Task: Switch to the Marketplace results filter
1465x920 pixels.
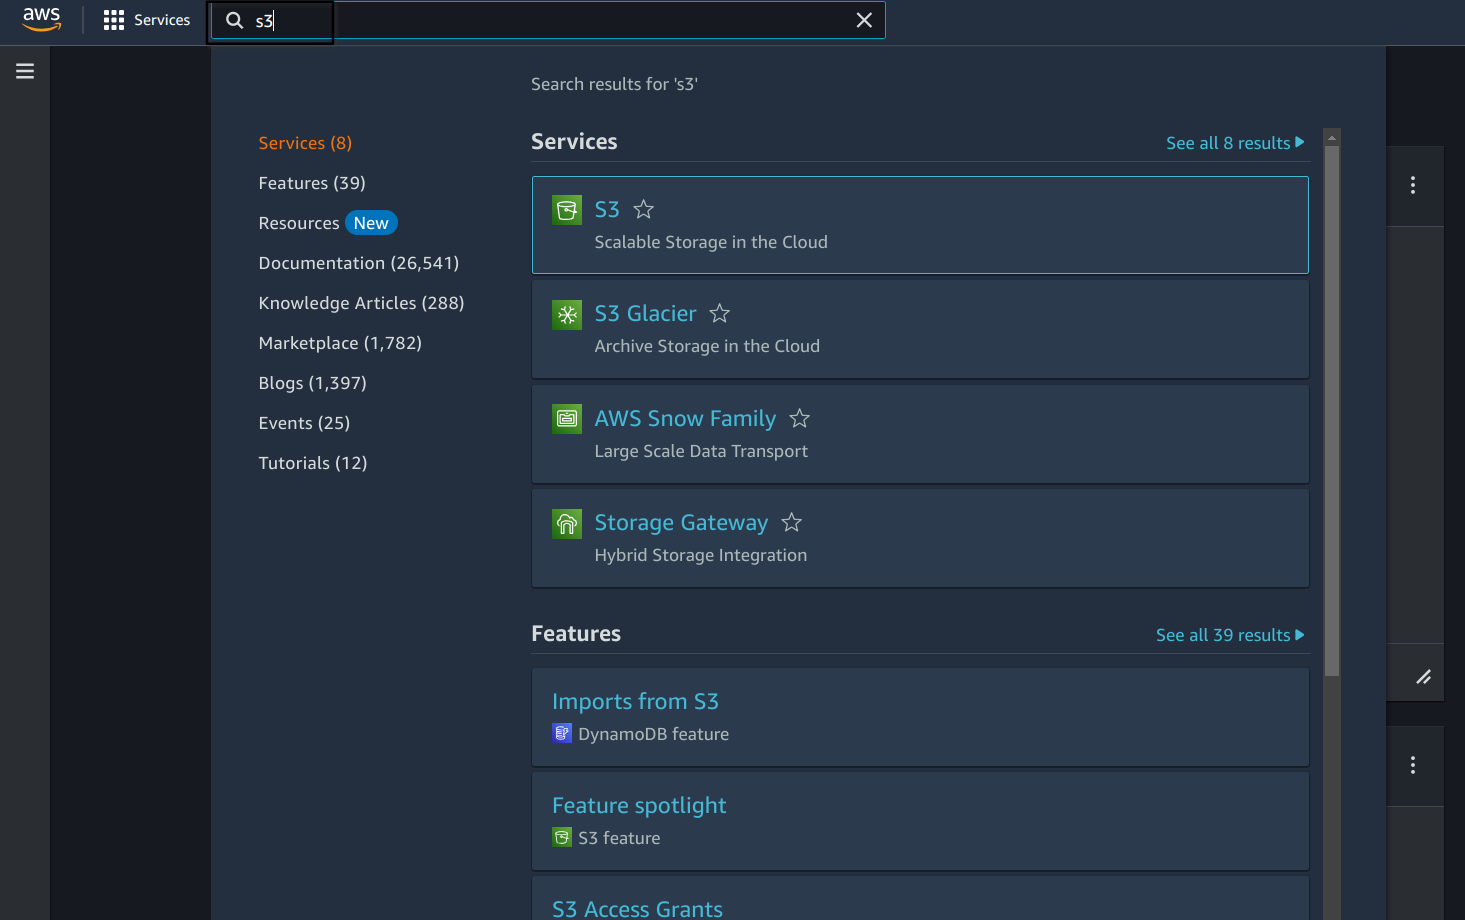Action: 340,342
